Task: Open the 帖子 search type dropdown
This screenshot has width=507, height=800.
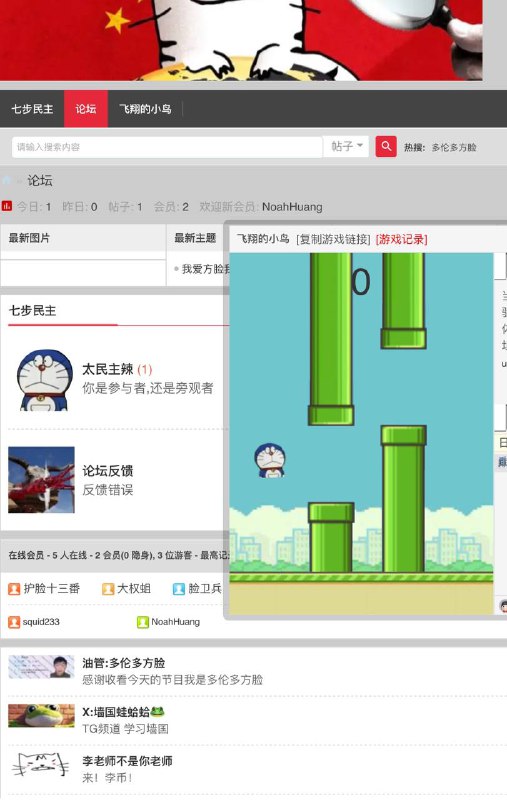Action: pyautogui.click(x=346, y=146)
